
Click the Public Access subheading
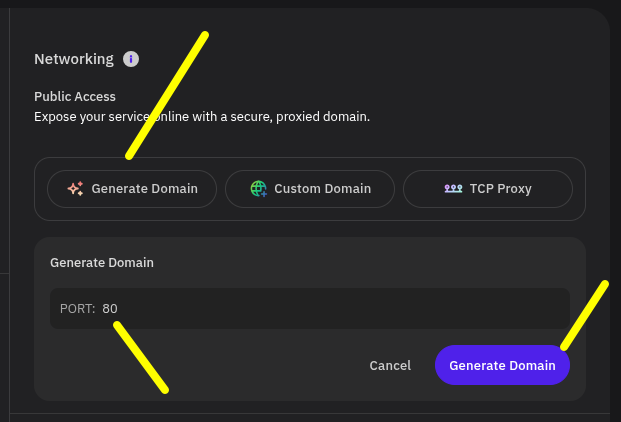click(75, 97)
